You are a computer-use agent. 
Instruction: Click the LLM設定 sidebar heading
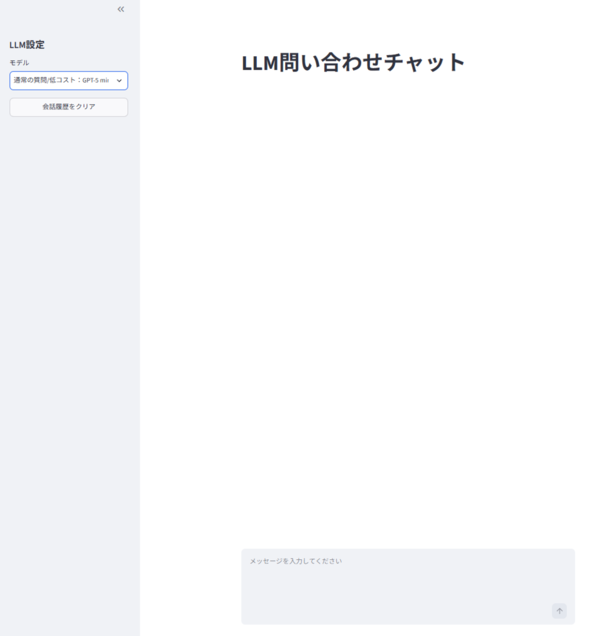[27, 45]
